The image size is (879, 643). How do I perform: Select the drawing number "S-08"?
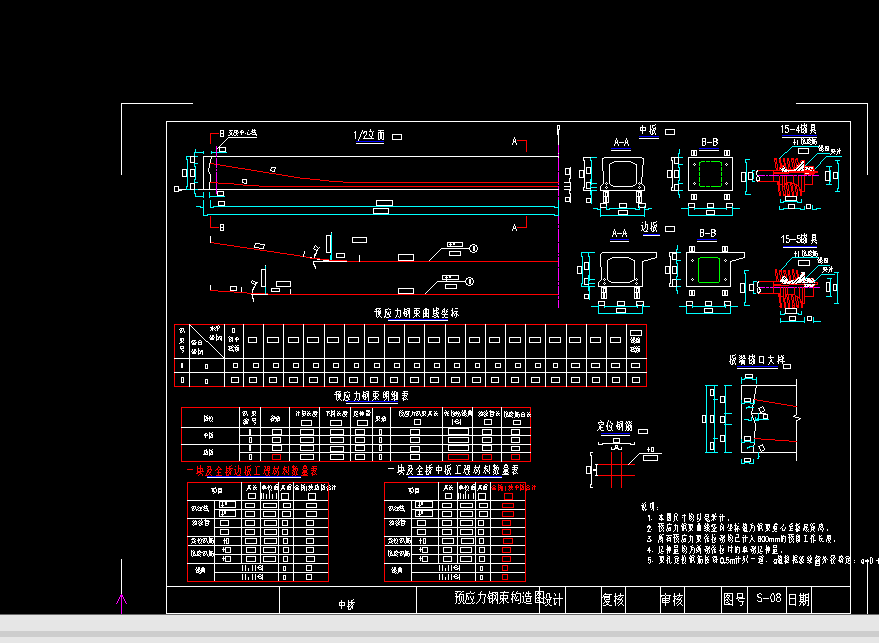(x=768, y=598)
